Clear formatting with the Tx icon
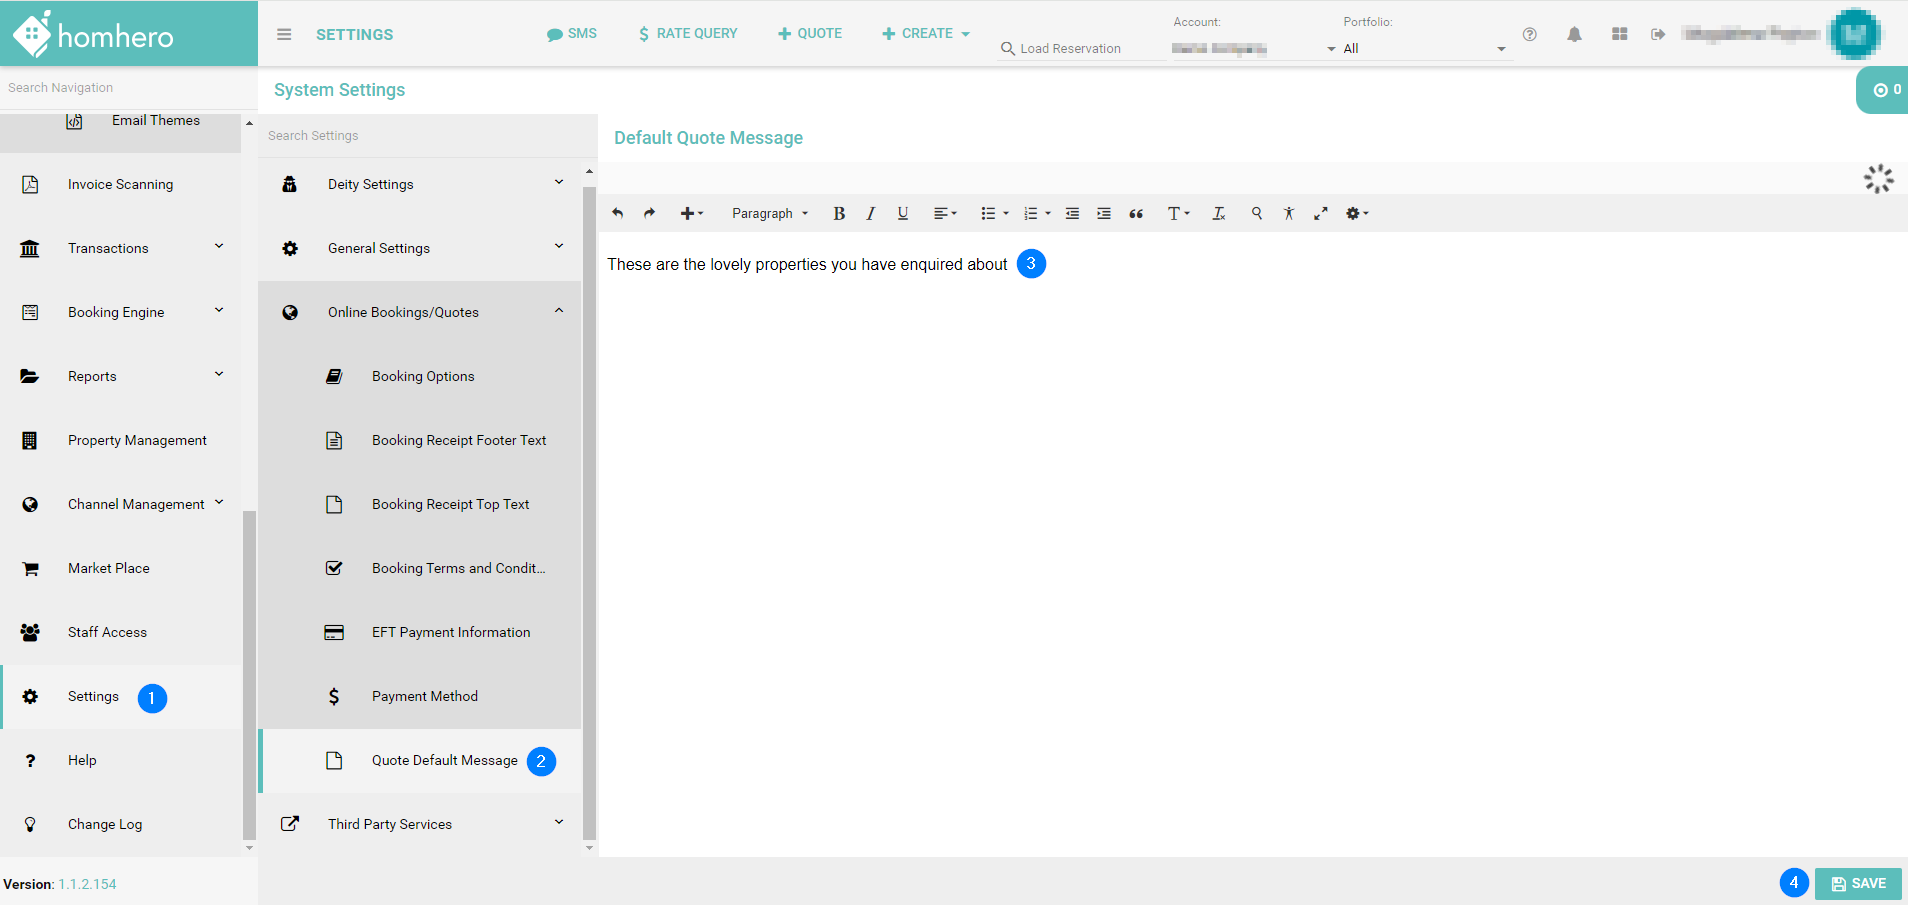1908x905 pixels. click(x=1218, y=214)
